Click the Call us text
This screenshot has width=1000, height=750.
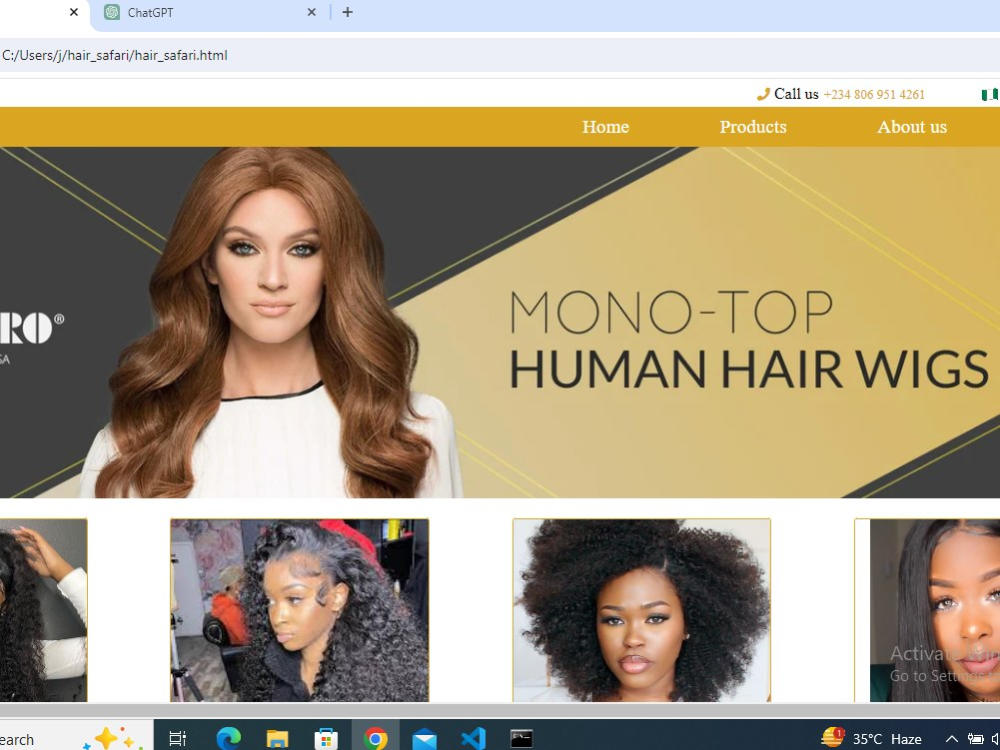[796, 94]
